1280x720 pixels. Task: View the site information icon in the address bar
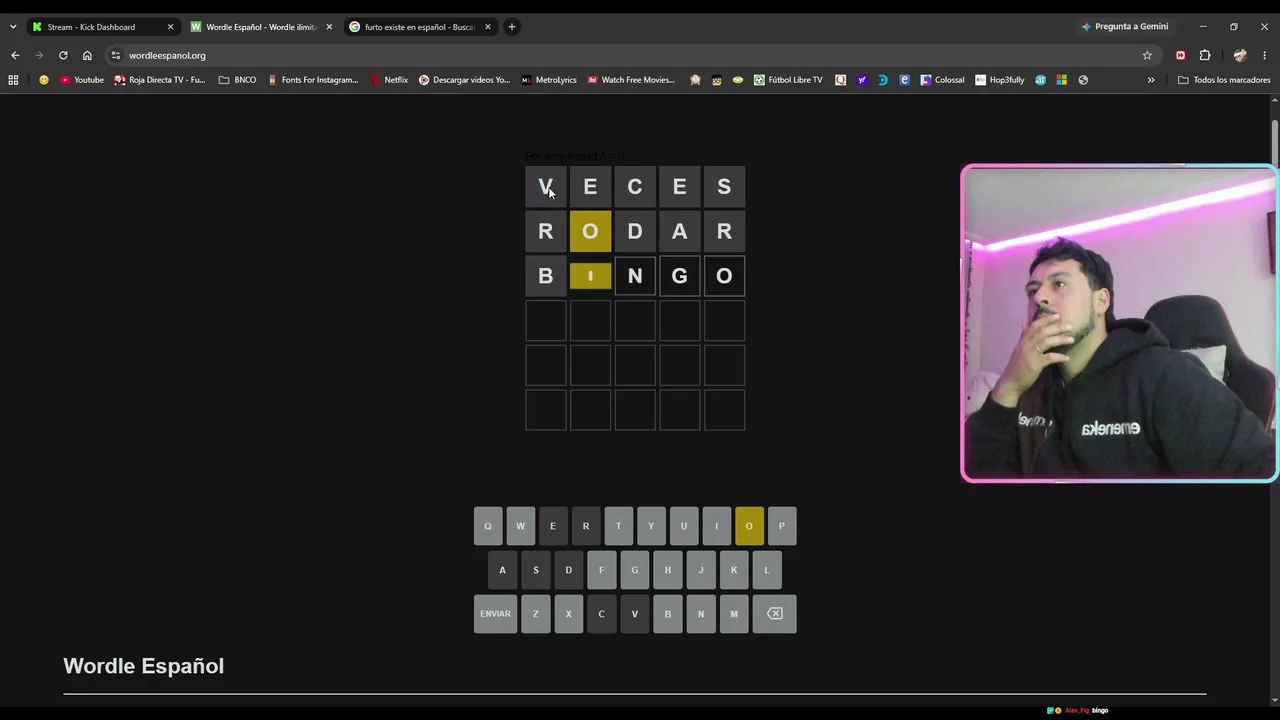(116, 55)
